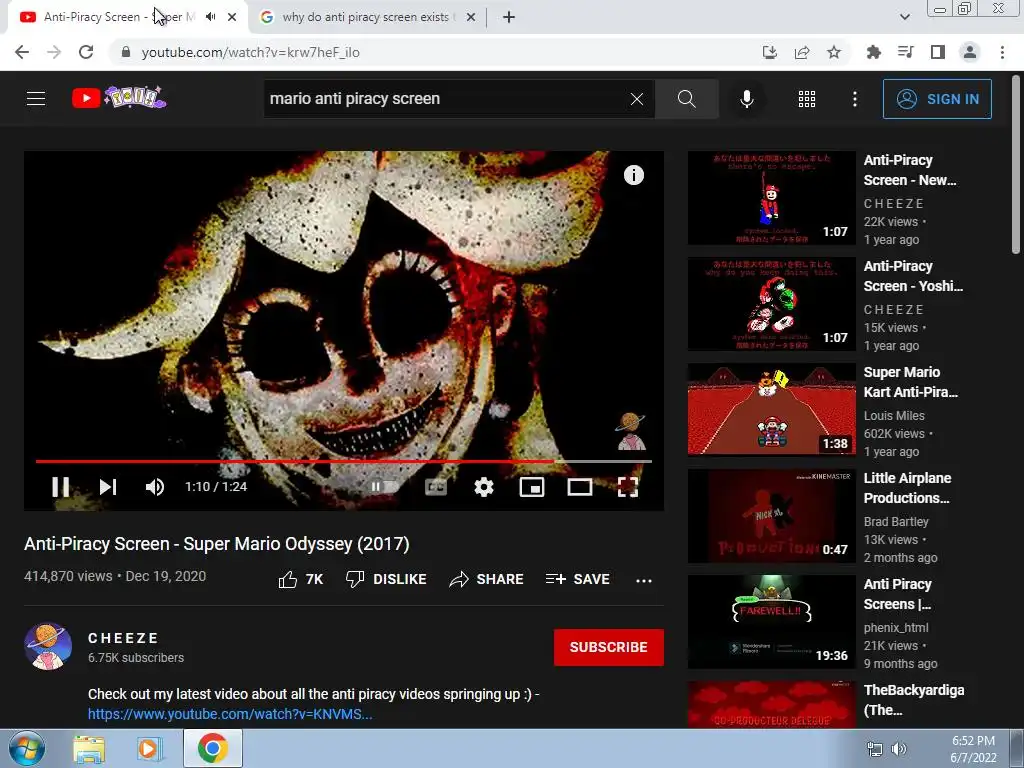The image size is (1024, 768).
Task: Open Chrome media controls icon
Action: pyautogui.click(x=905, y=52)
